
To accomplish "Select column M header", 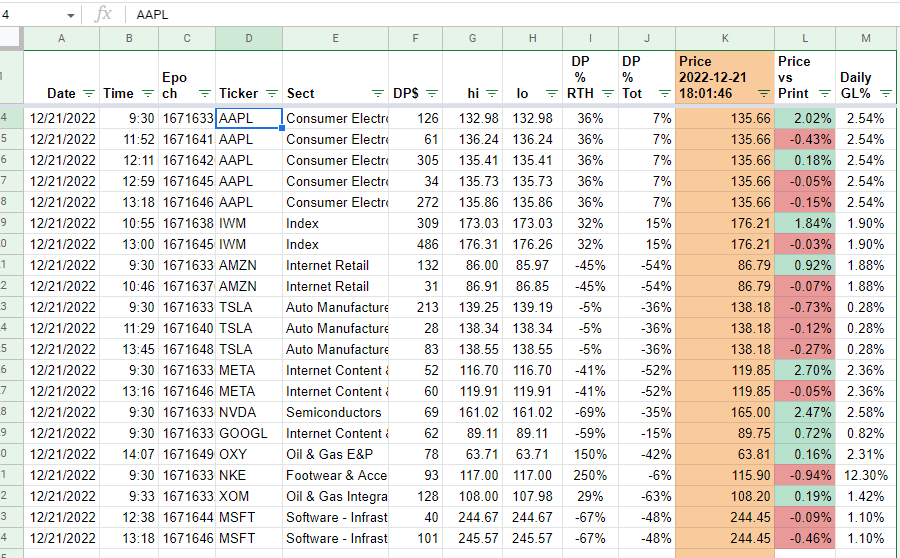I will 866,38.
